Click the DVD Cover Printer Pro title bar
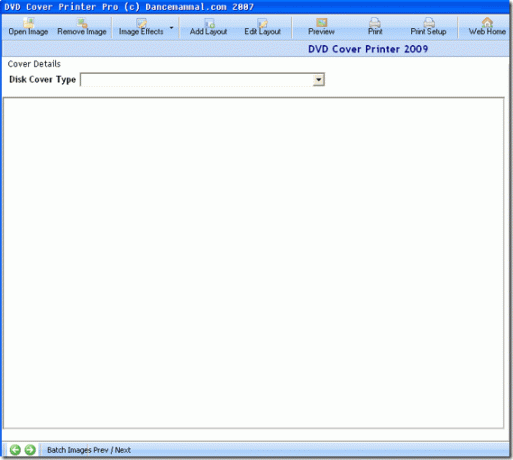513x460 pixels. pos(255,7)
